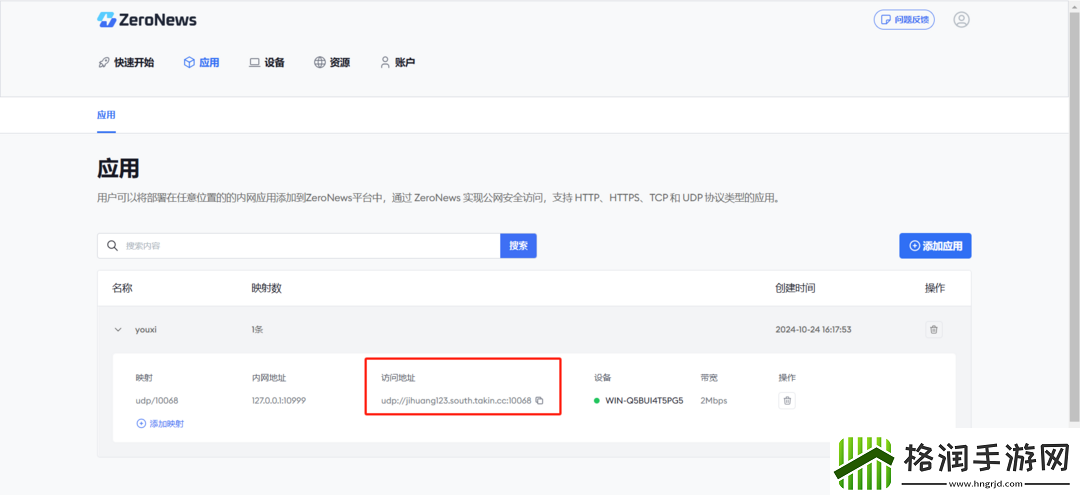The width and height of the screenshot is (1080, 495).
Task: Open the 账户 menu
Action: (x=397, y=62)
